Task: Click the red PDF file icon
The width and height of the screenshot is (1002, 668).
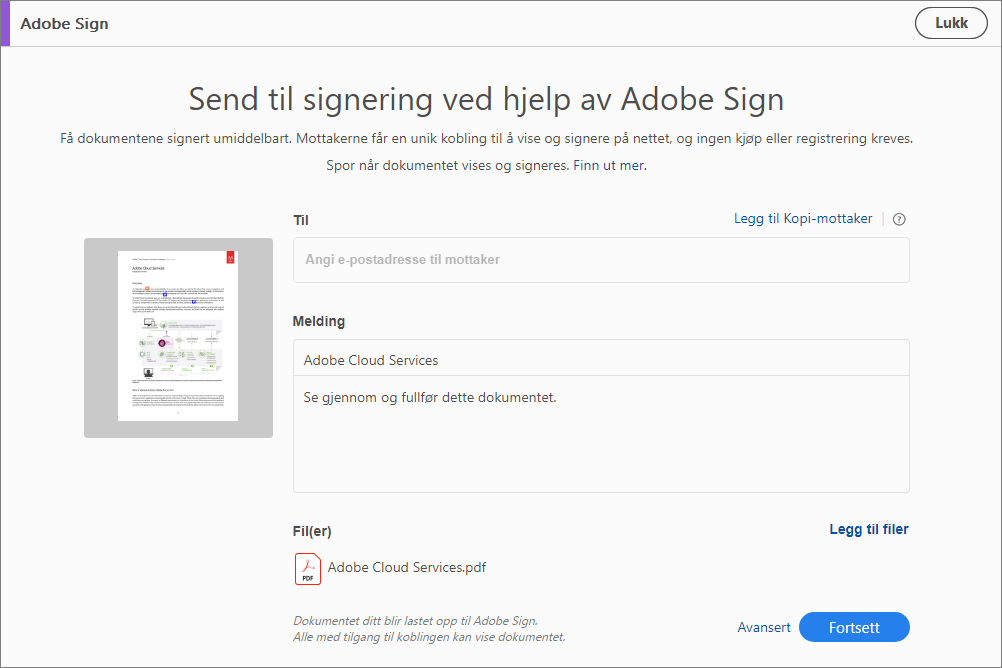Action: (x=308, y=568)
